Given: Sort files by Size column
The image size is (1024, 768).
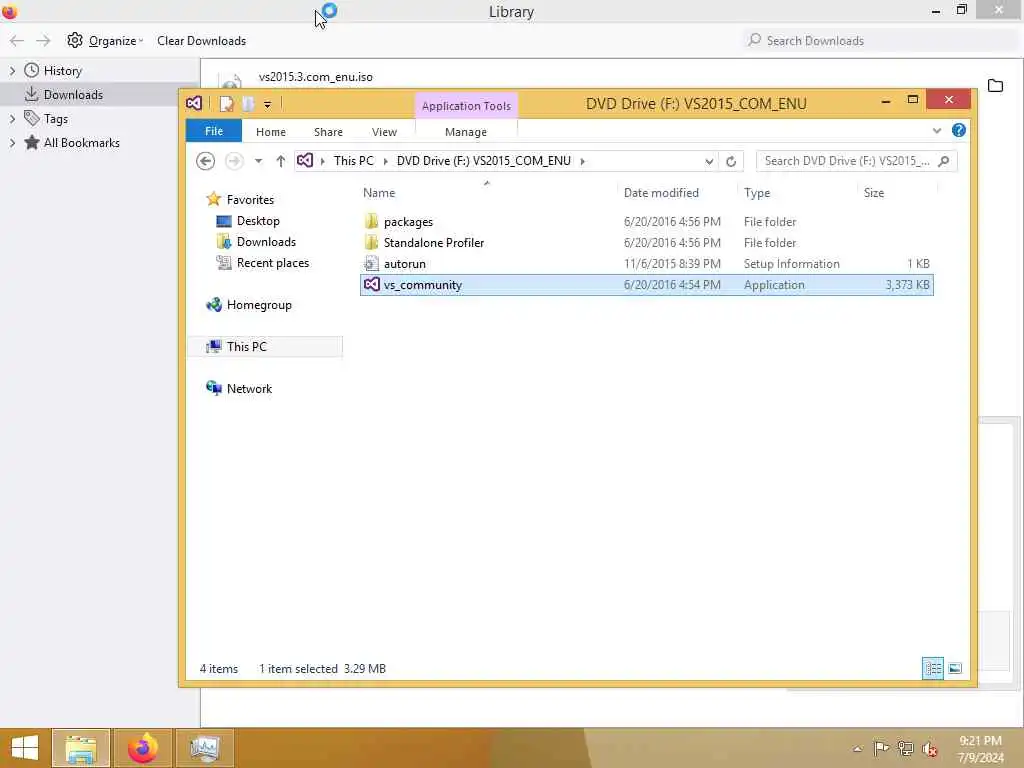Looking at the screenshot, I should [x=873, y=193].
